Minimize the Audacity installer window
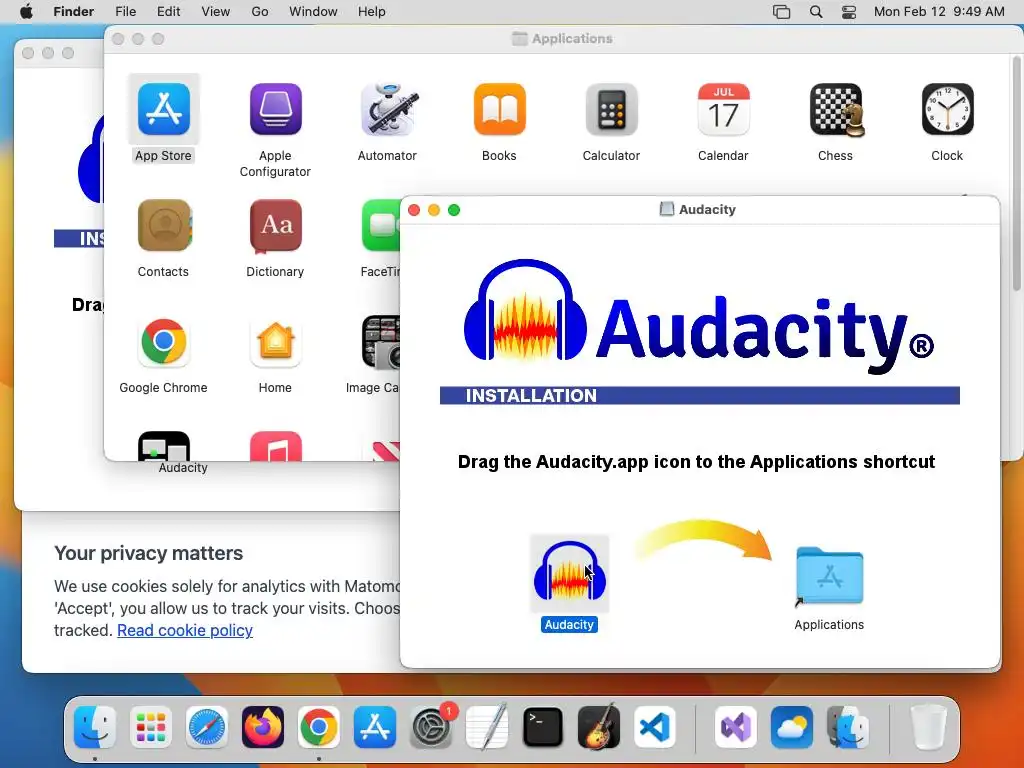Viewport: 1024px width, 768px height. [x=434, y=210]
